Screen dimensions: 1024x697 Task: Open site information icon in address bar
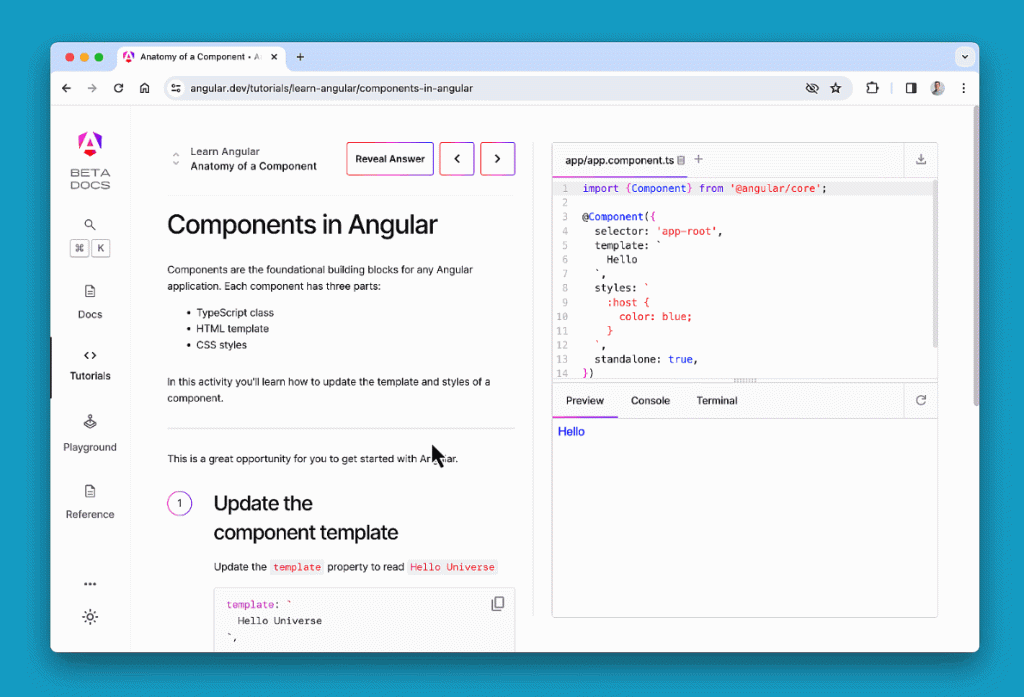click(176, 88)
